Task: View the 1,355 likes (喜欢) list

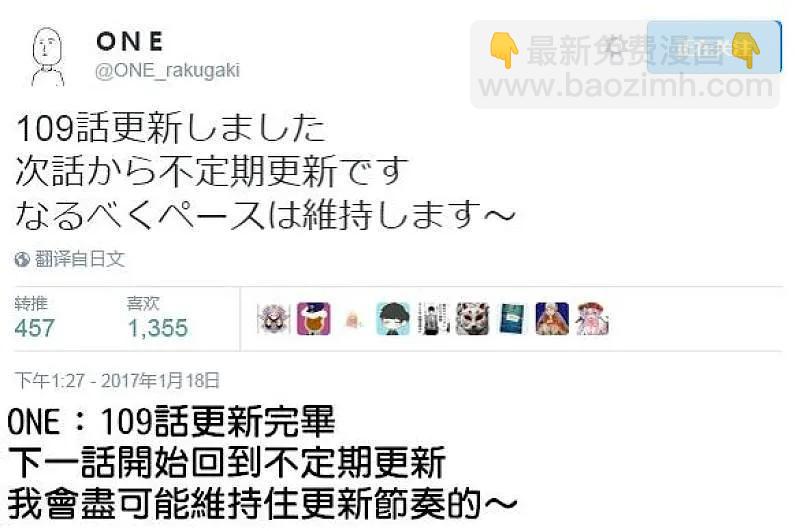Action: coord(158,317)
